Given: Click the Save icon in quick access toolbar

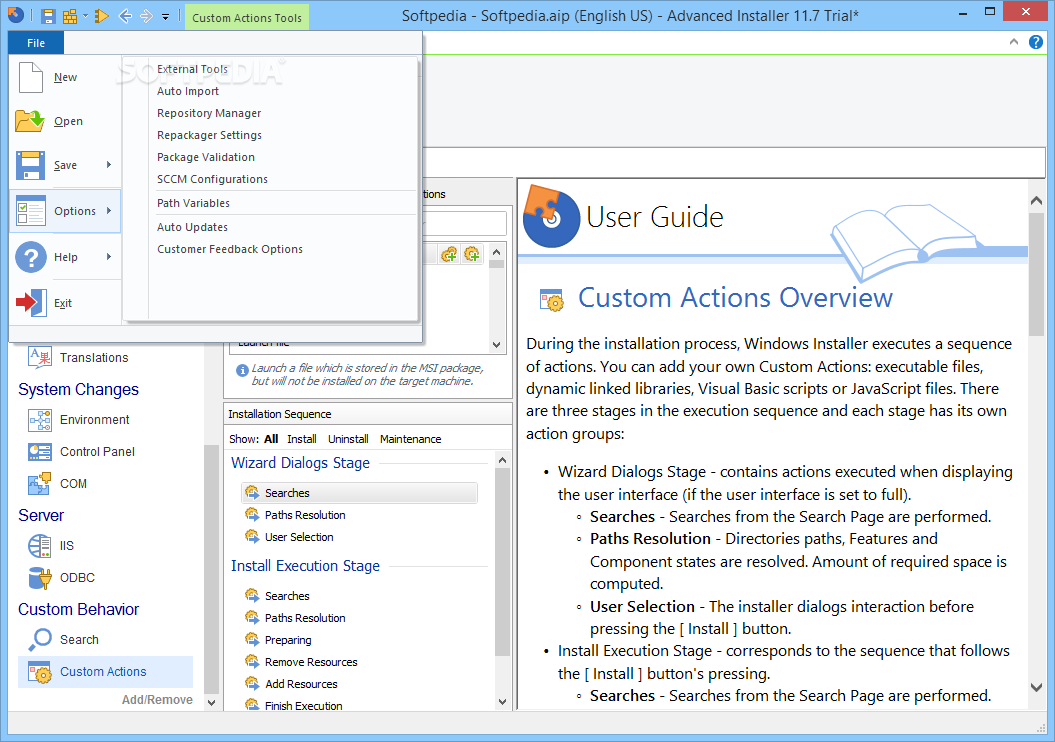Looking at the screenshot, I should [48, 16].
